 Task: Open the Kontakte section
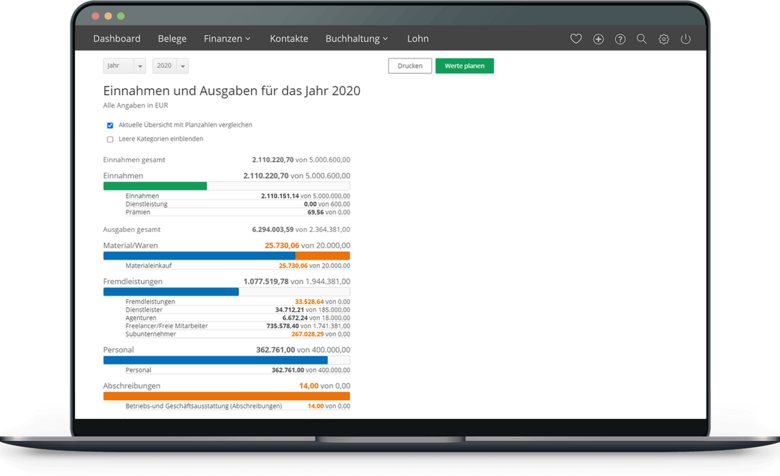289,39
